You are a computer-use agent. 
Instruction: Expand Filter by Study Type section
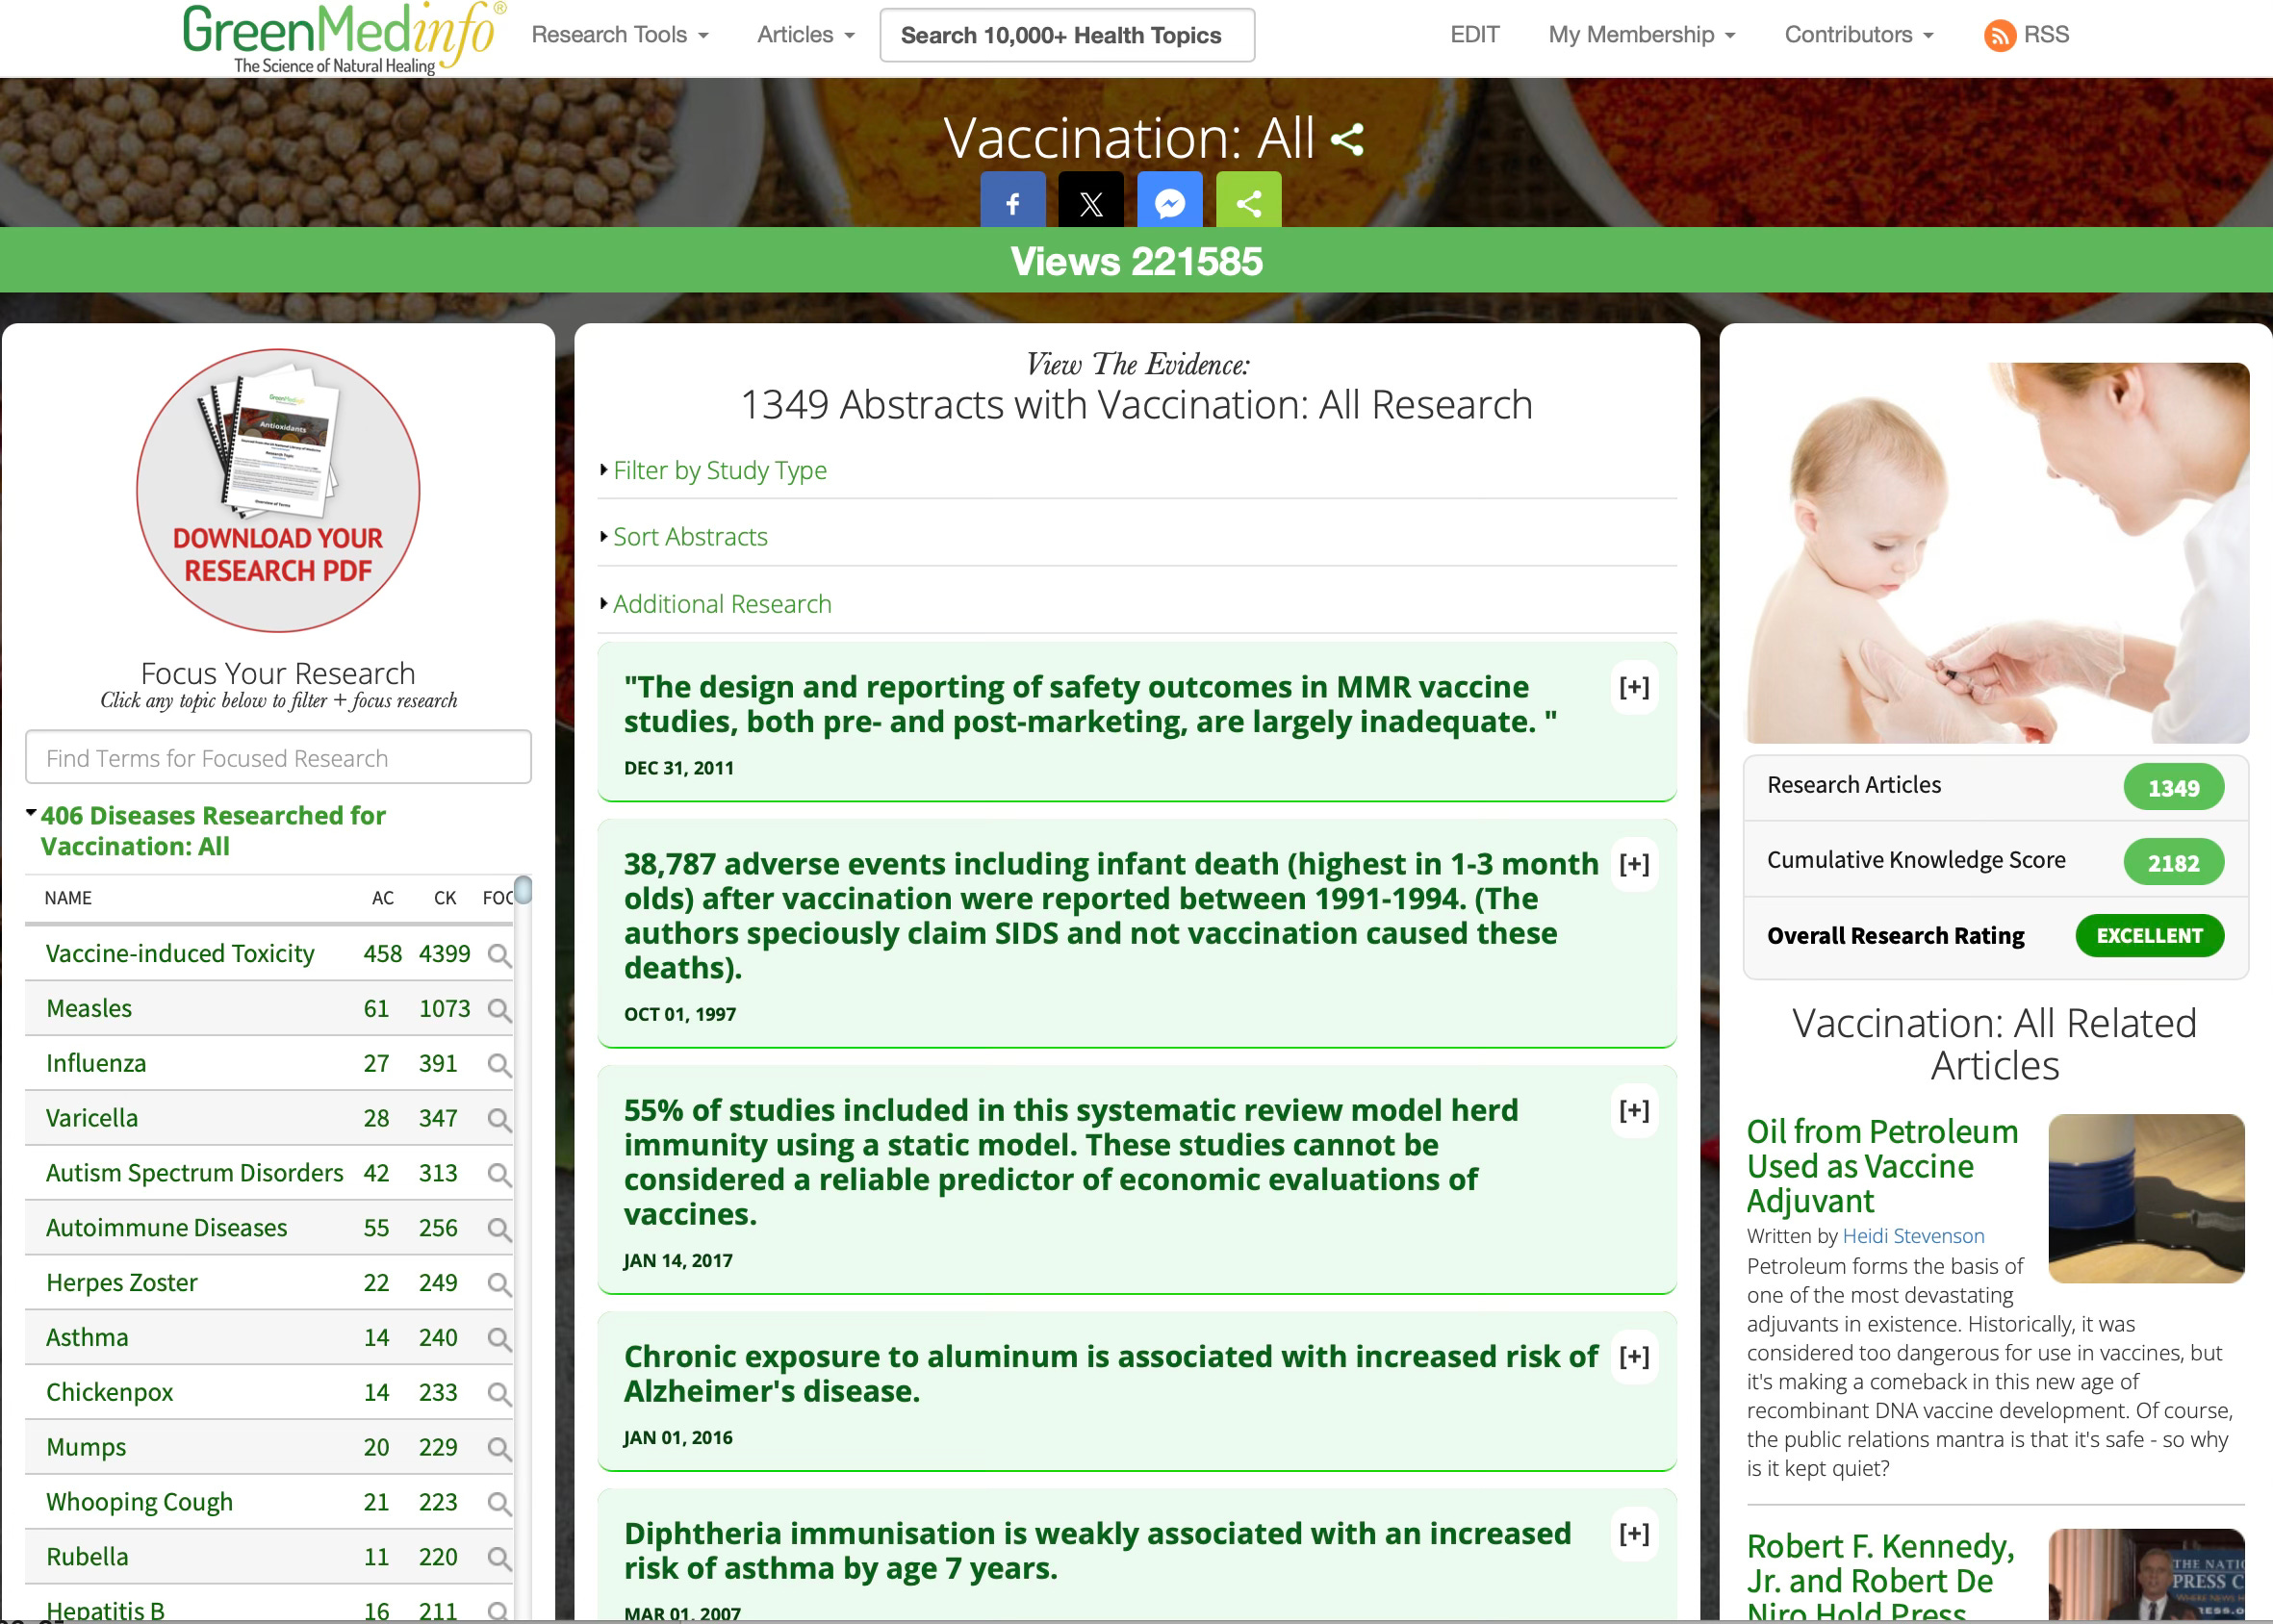(719, 470)
